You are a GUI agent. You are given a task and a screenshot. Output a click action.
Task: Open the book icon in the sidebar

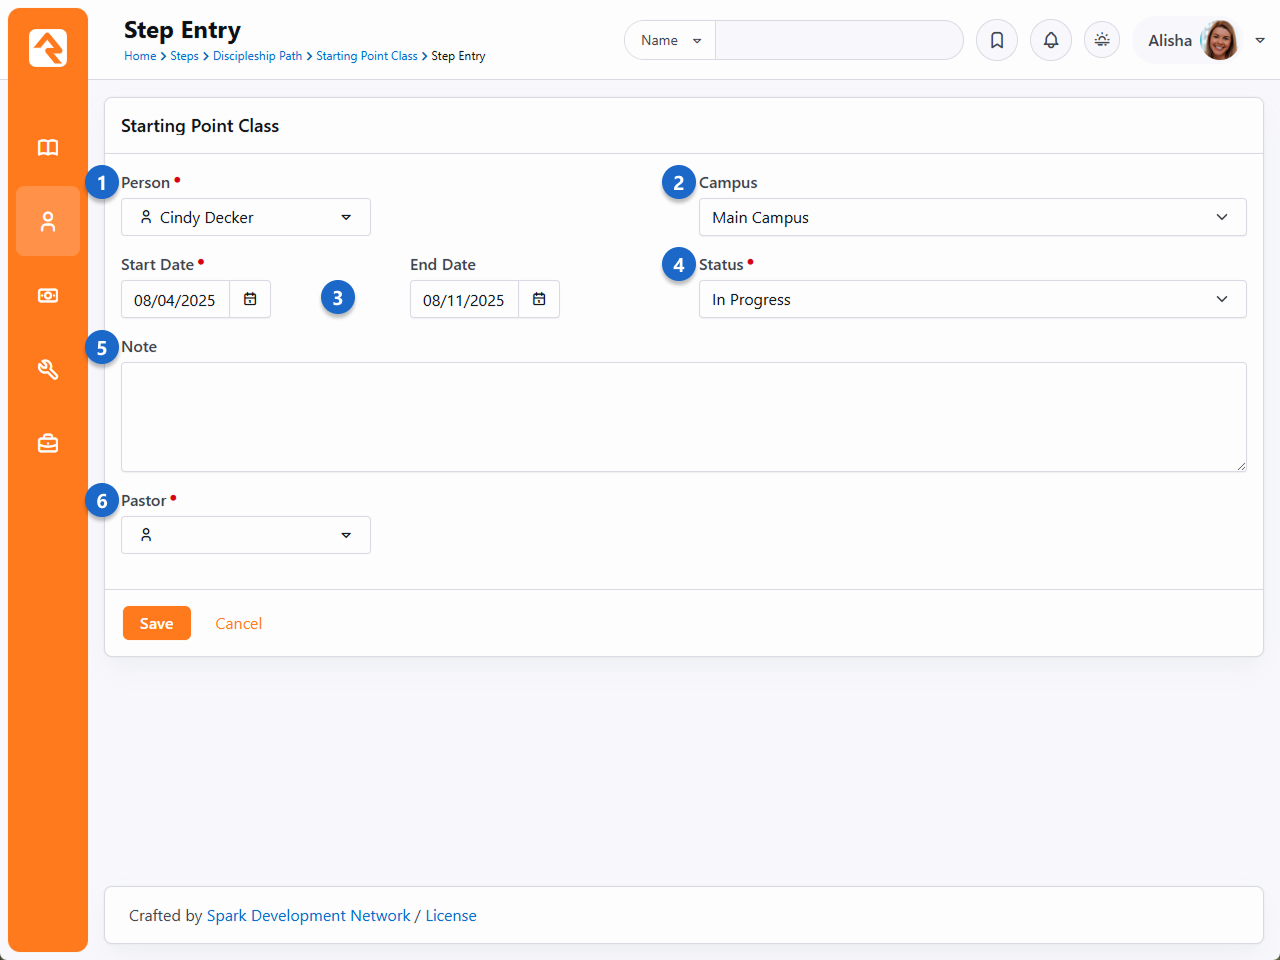point(47,148)
